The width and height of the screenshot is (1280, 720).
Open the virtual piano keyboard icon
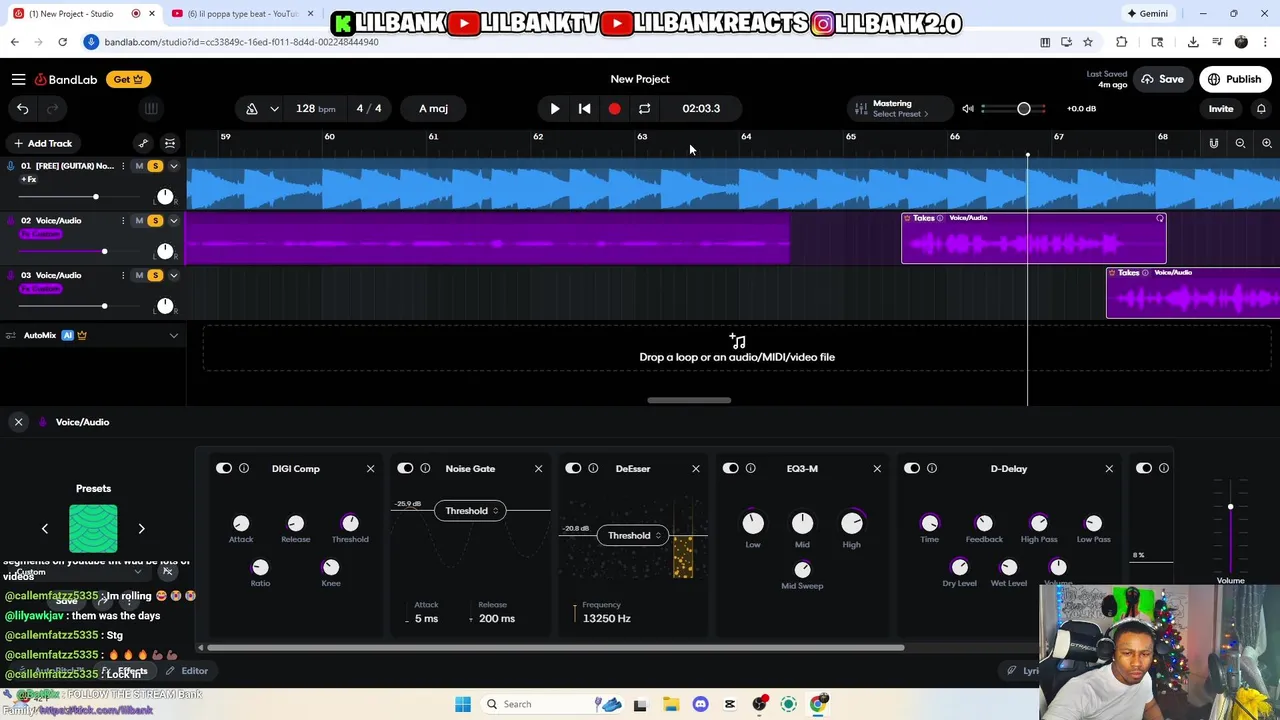click(x=151, y=108)
